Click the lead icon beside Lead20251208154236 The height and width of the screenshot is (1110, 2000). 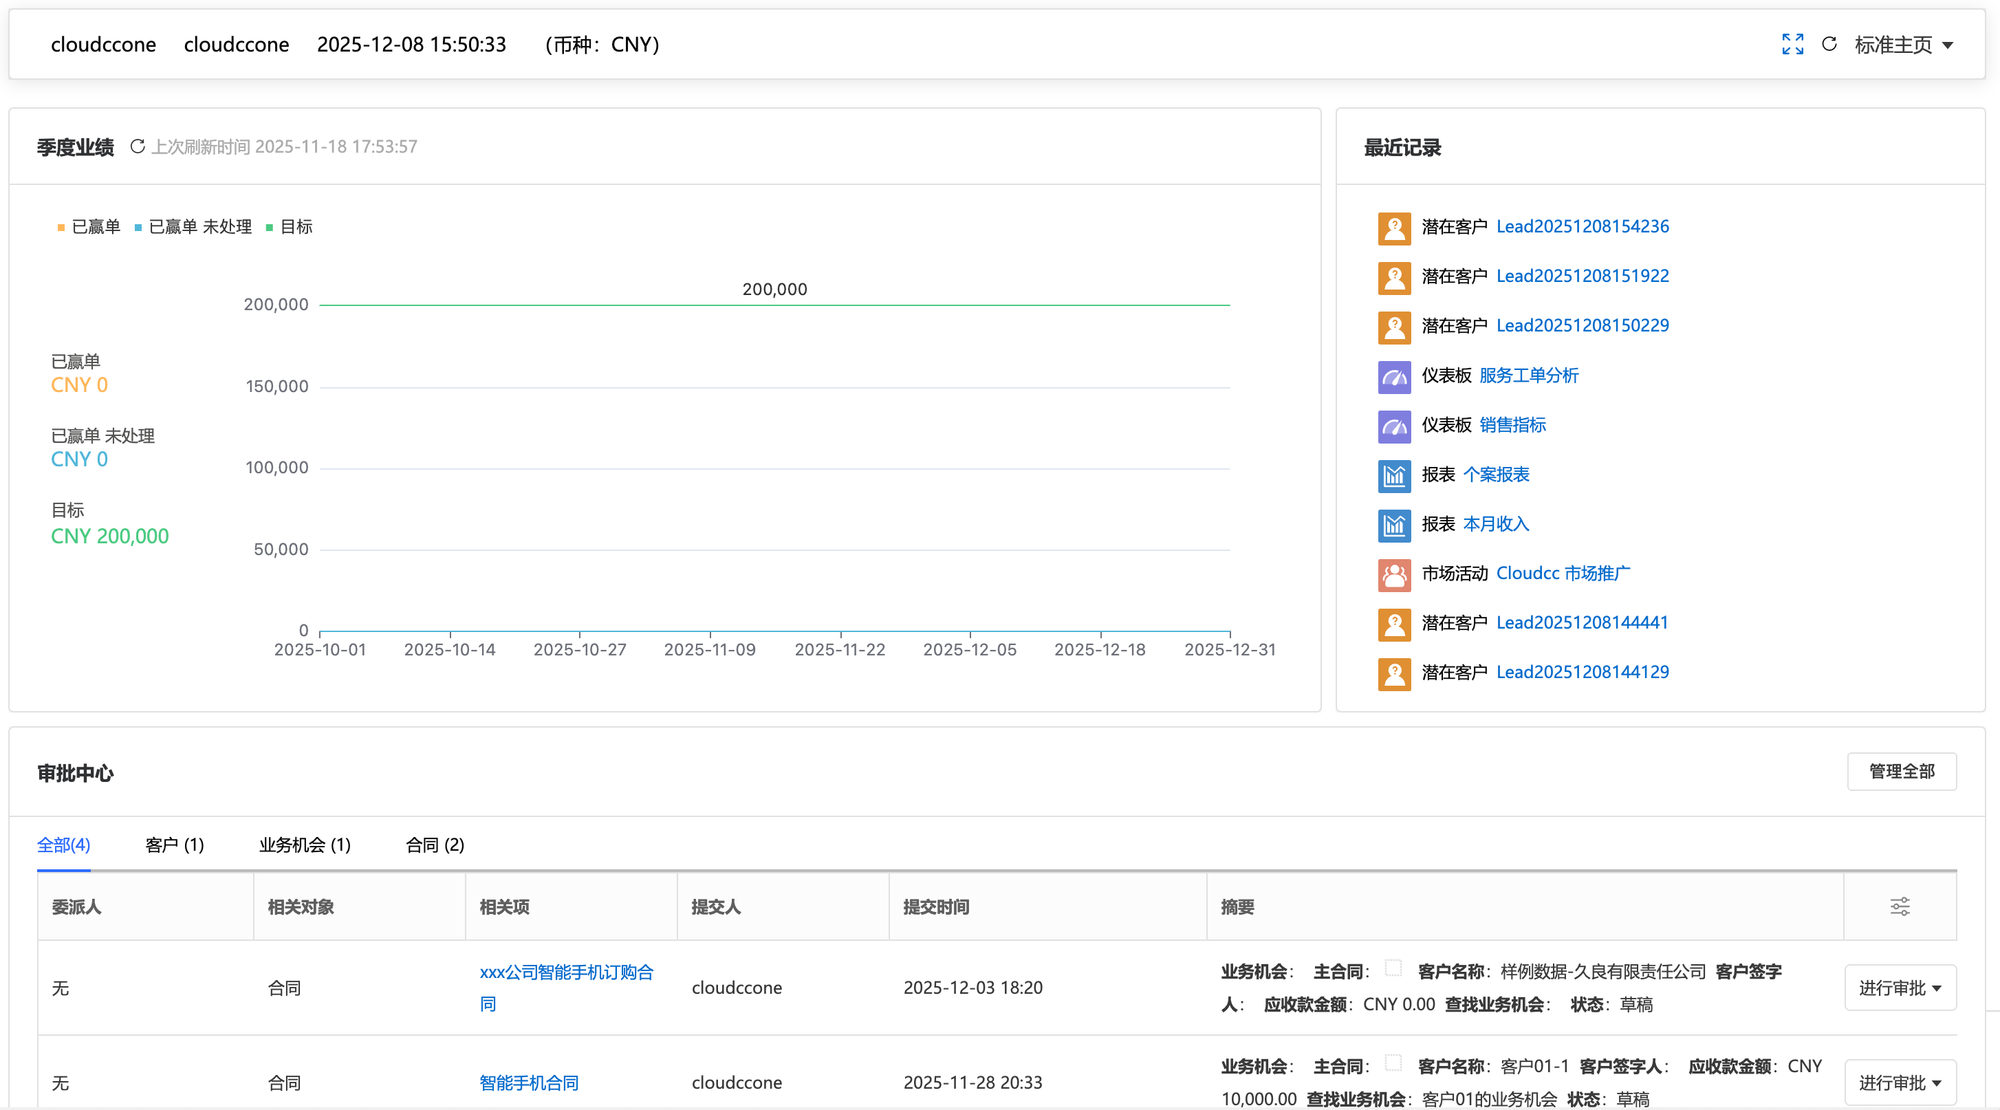[x=1394, y=227]
